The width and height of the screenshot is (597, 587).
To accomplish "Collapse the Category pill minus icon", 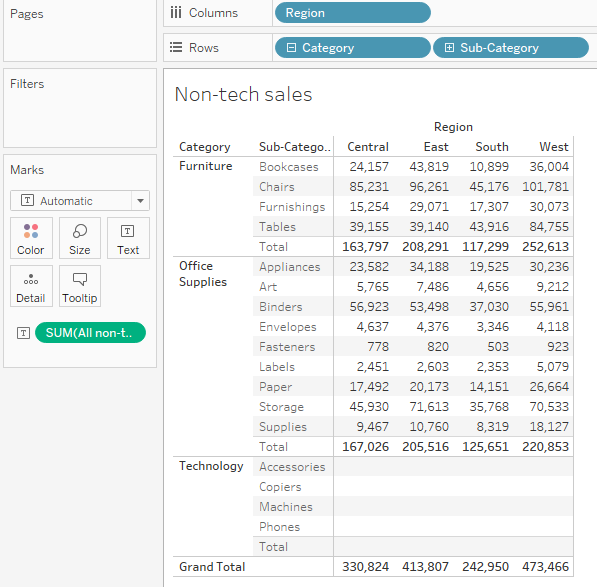I will pyautogui.click(x=291, y=48).
